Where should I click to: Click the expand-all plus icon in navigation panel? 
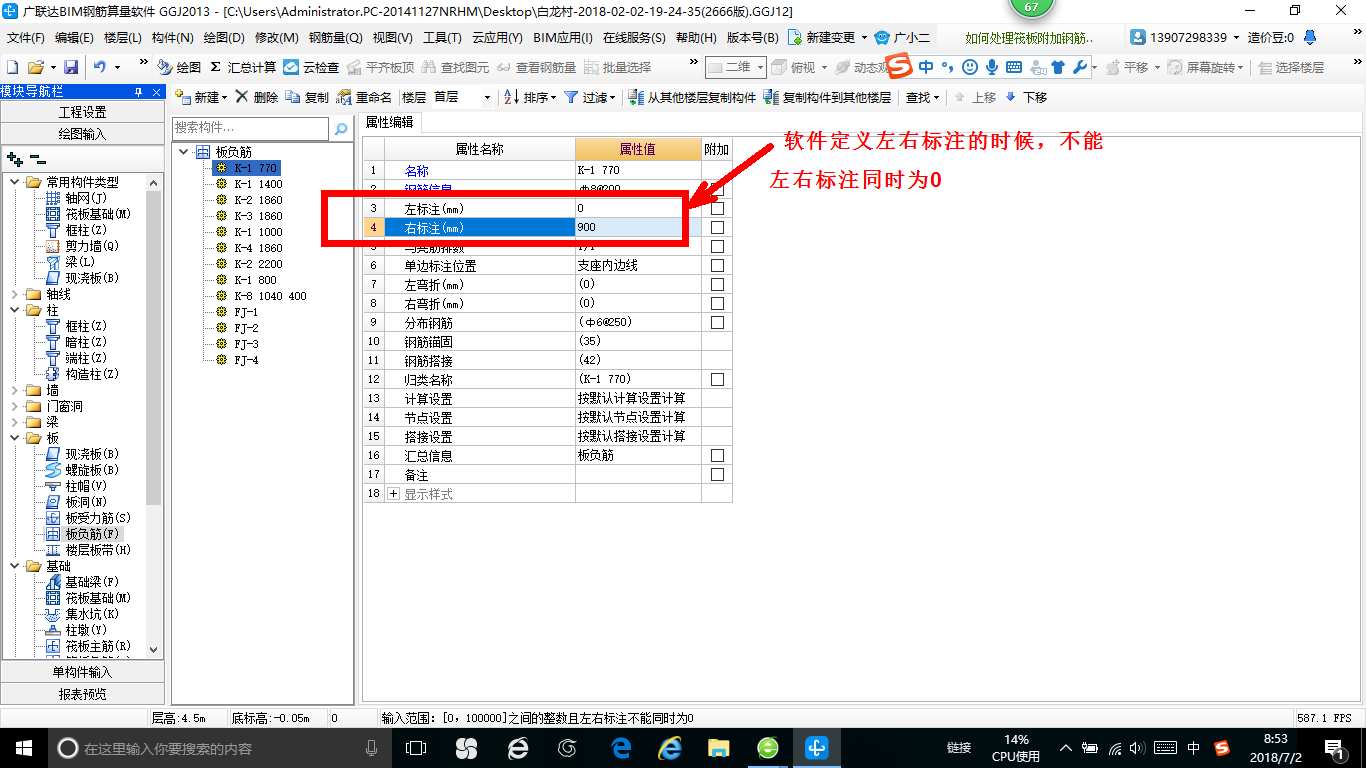click(14, 158)
